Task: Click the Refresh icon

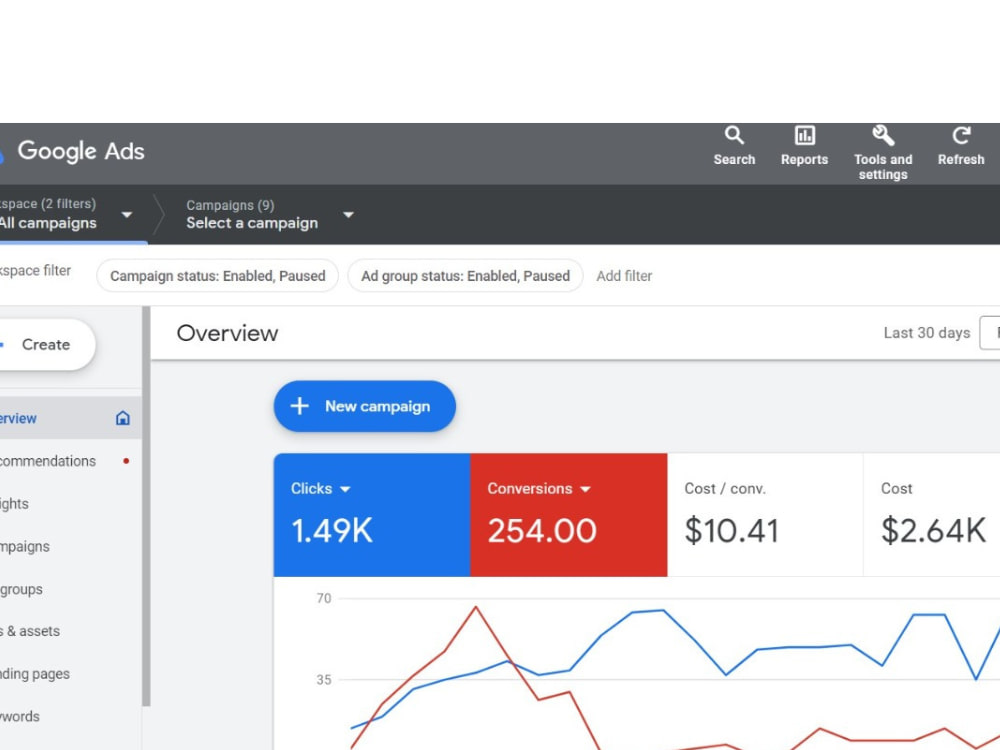Action: click(x=961, y=135)
